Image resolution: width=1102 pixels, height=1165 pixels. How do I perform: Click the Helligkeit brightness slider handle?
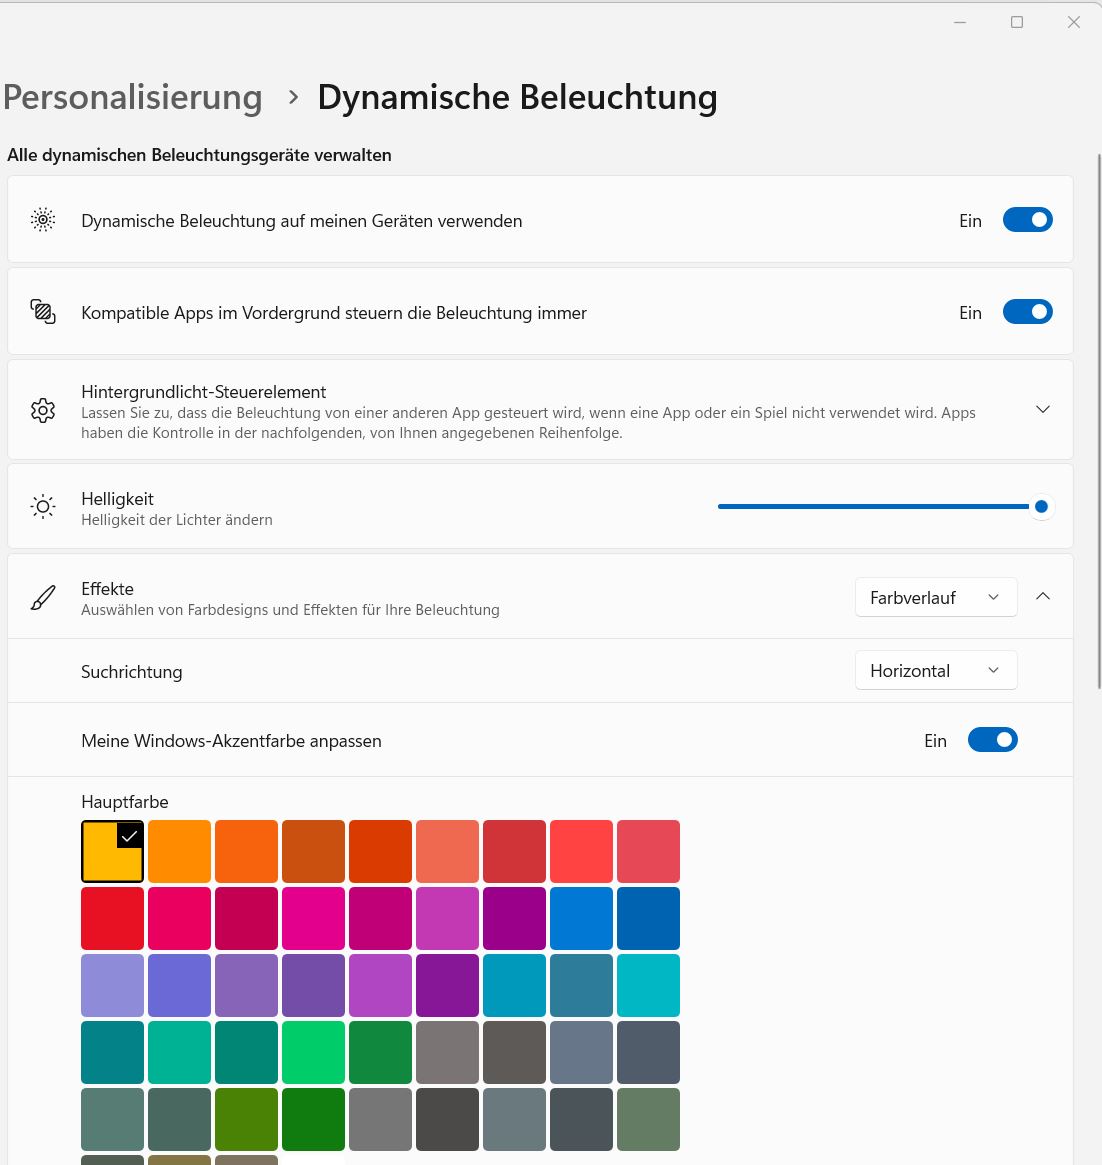(x=1041, y=507)
